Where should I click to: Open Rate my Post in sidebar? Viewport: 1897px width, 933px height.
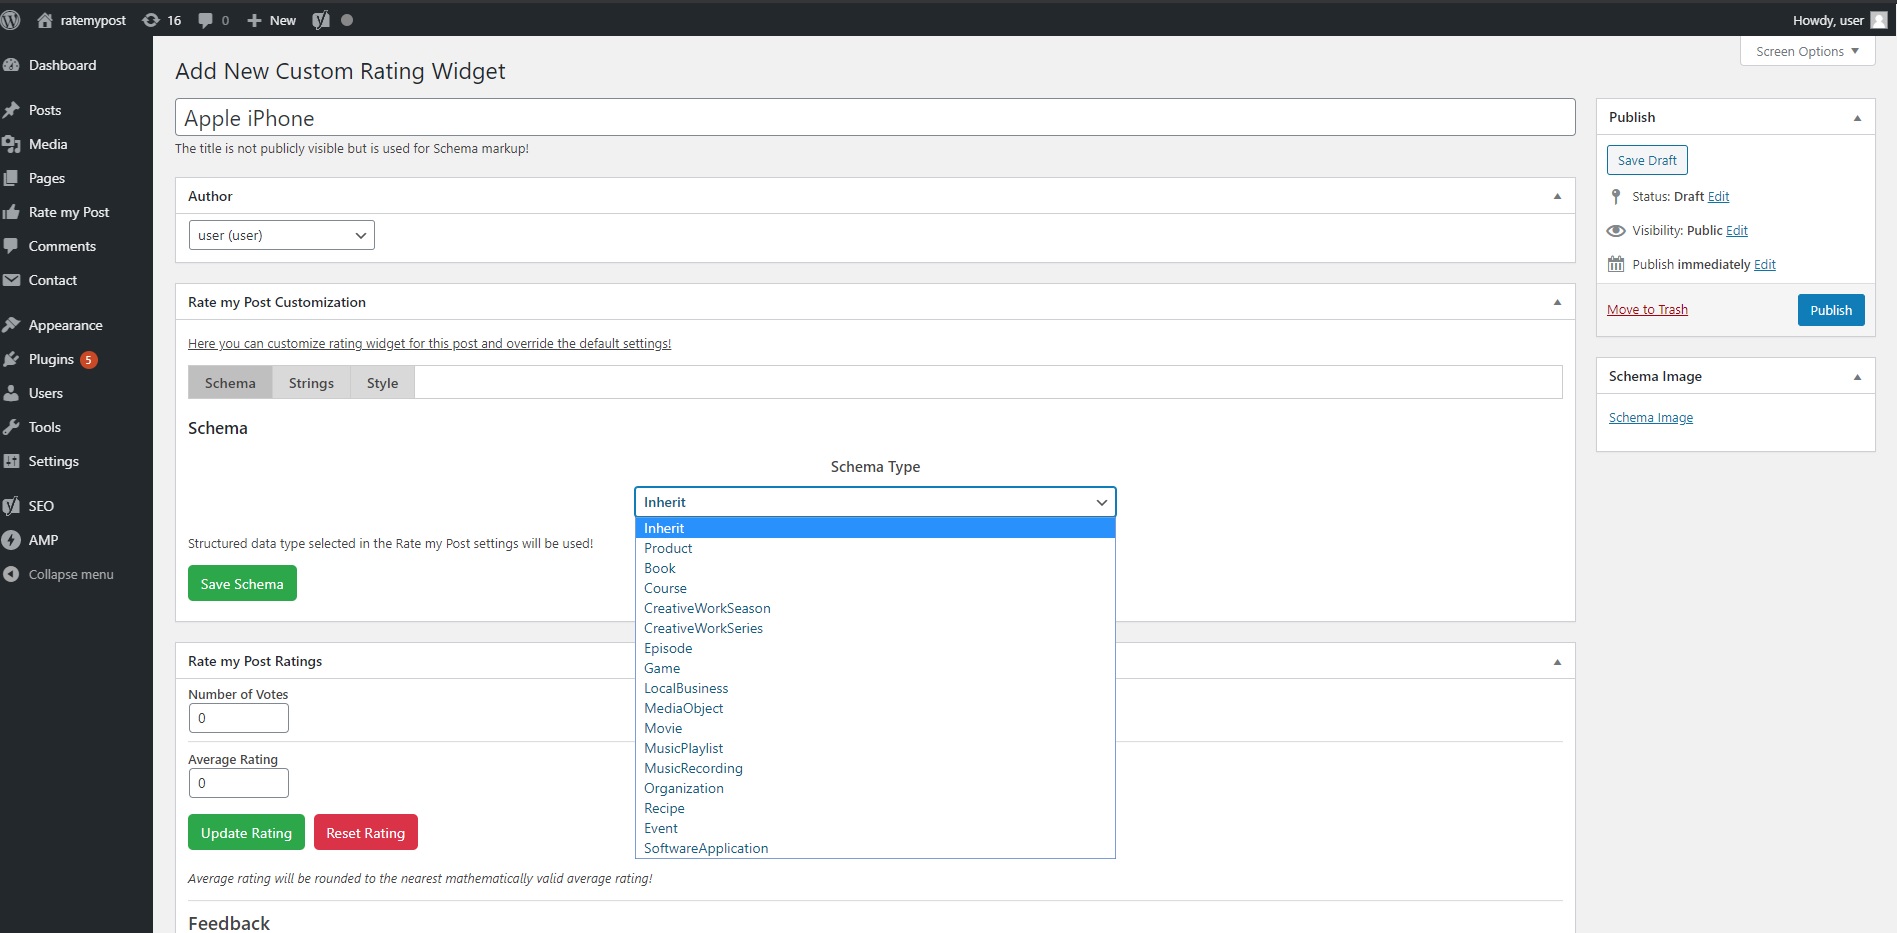tap(69, 212)
